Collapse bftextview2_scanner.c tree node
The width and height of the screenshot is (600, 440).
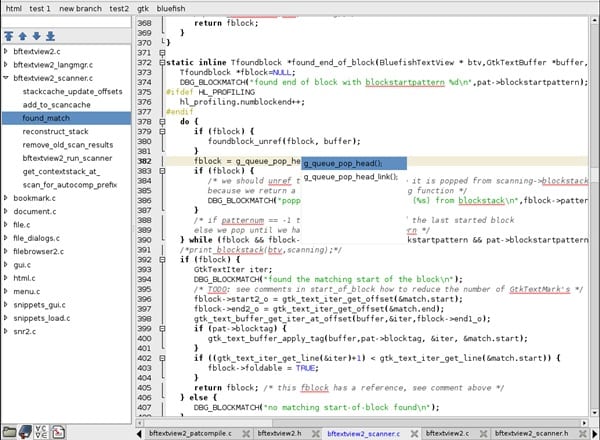6,78
